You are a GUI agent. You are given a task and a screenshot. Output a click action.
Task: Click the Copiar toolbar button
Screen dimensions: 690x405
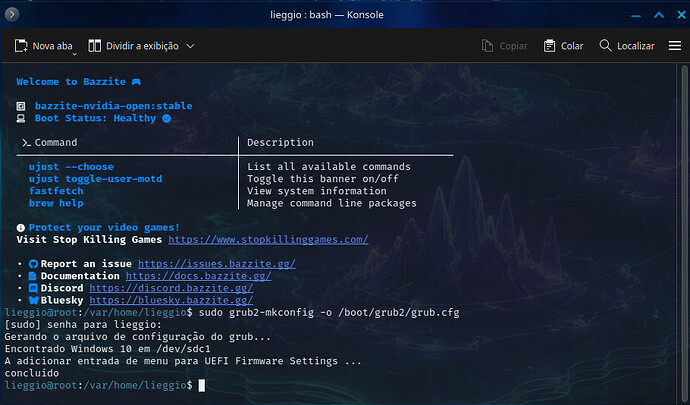point(504,46)
